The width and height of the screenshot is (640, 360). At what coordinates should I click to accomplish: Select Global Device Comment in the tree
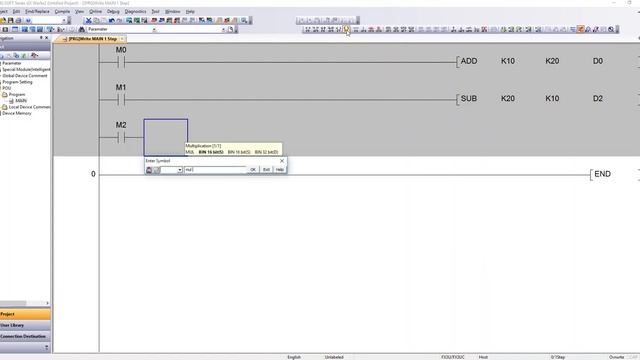tap(25, 76)
